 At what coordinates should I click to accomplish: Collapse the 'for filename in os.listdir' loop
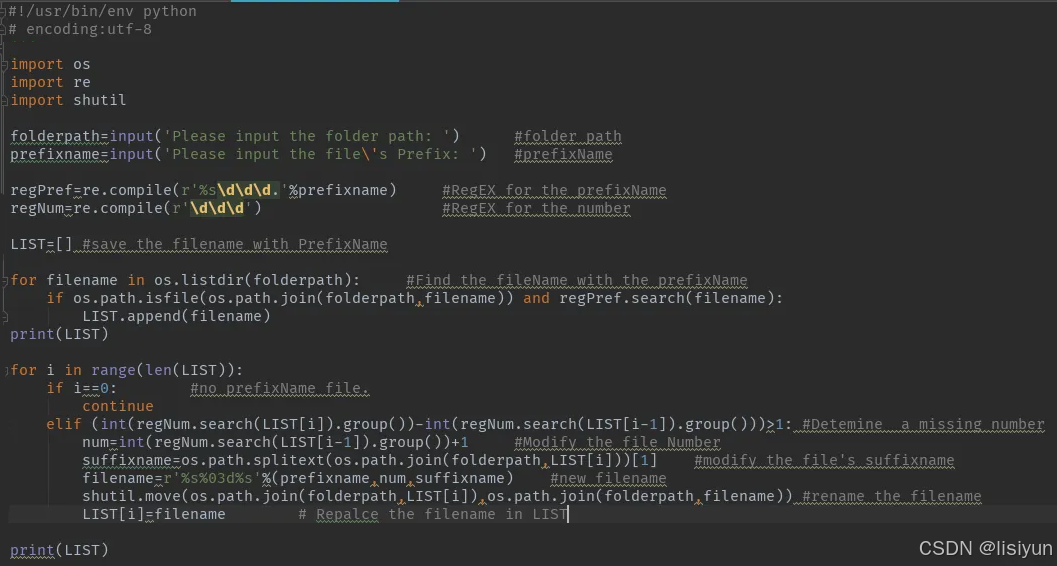click(5, 280)
